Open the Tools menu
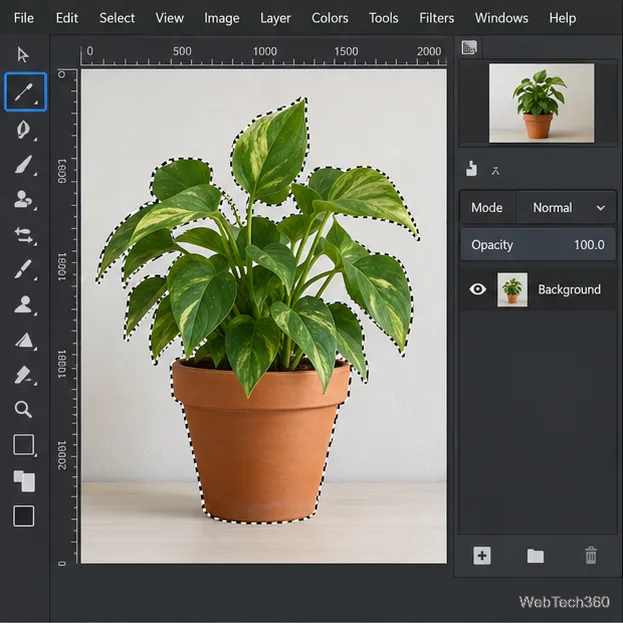623x623 pixels. [x=383, y=18]
